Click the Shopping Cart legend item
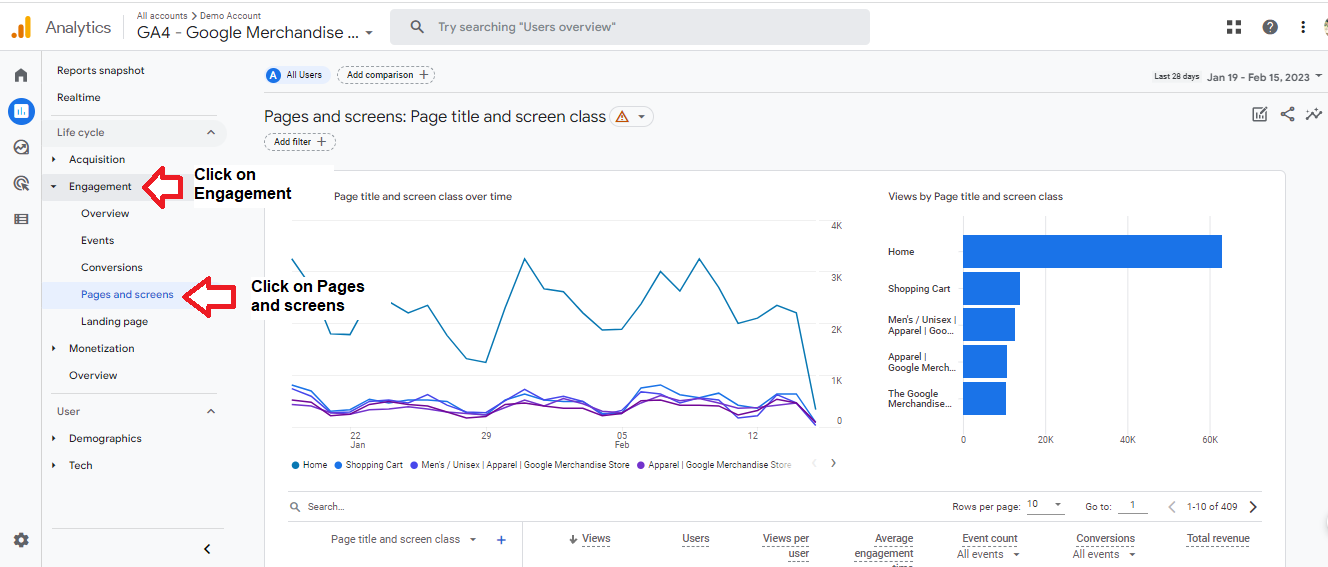Viewport: 1328px width, 567px height. click(369, 464)
